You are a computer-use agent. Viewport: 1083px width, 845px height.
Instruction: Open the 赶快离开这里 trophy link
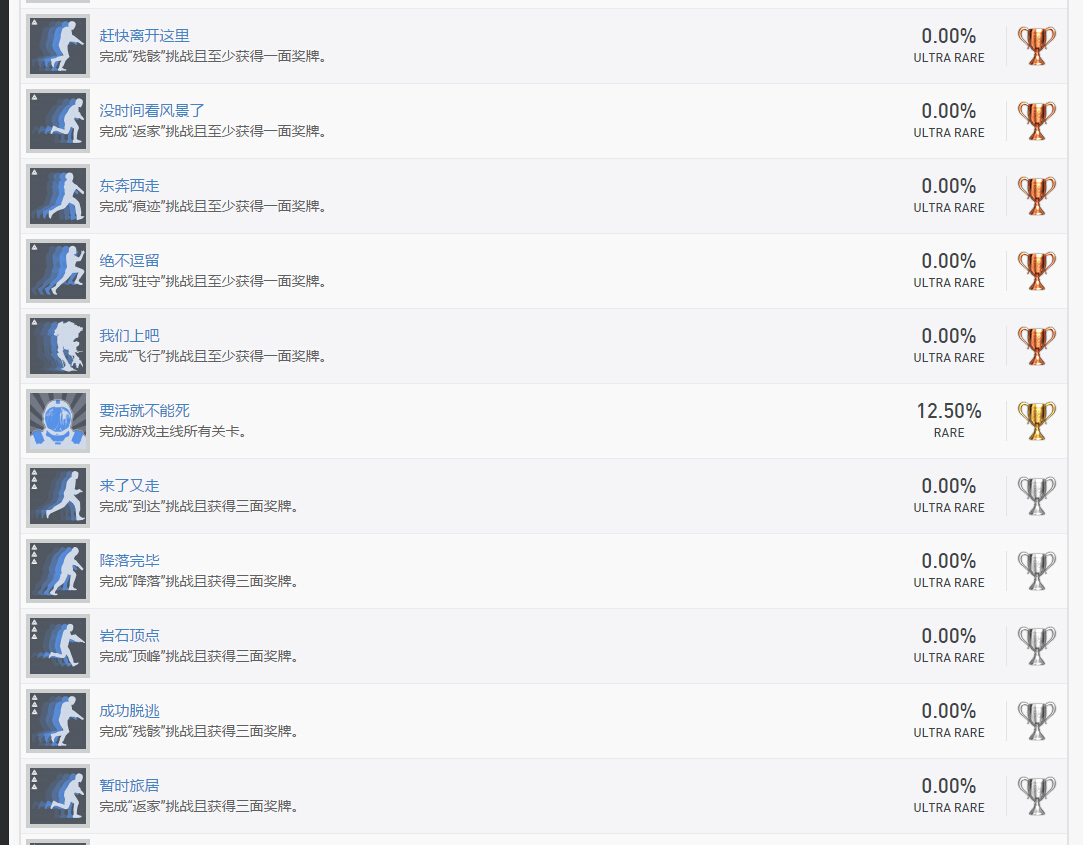144,36
